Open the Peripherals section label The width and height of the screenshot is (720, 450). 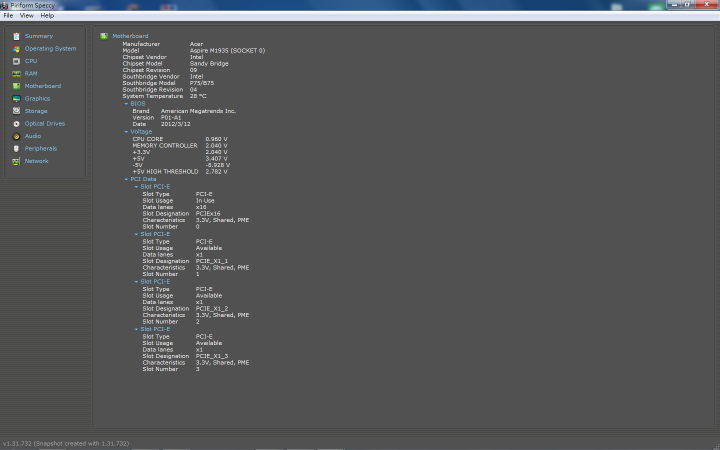(41, 148)
